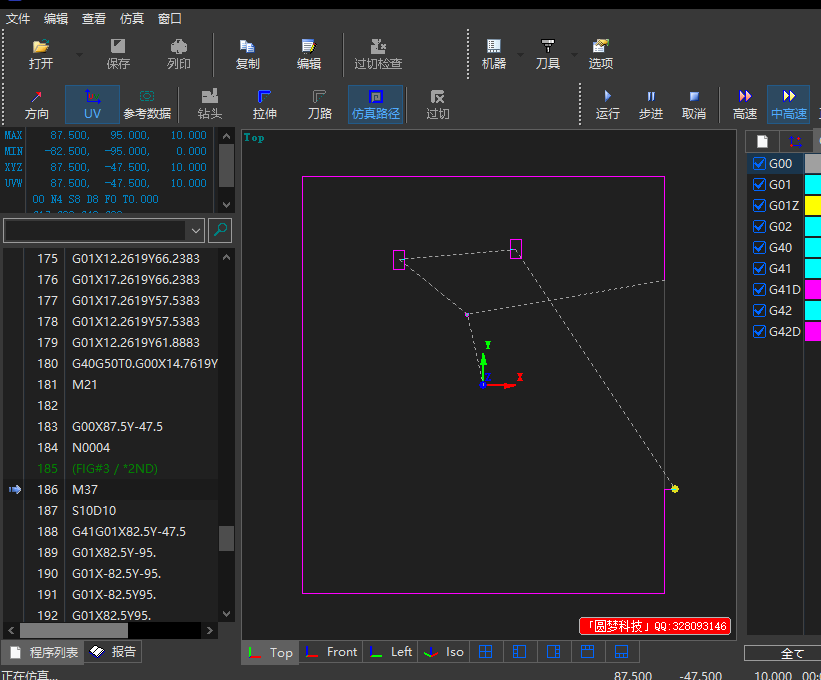Select the 仿真路径 simulation path tool
Screen dimensions: 821x680
click(376, 104)
